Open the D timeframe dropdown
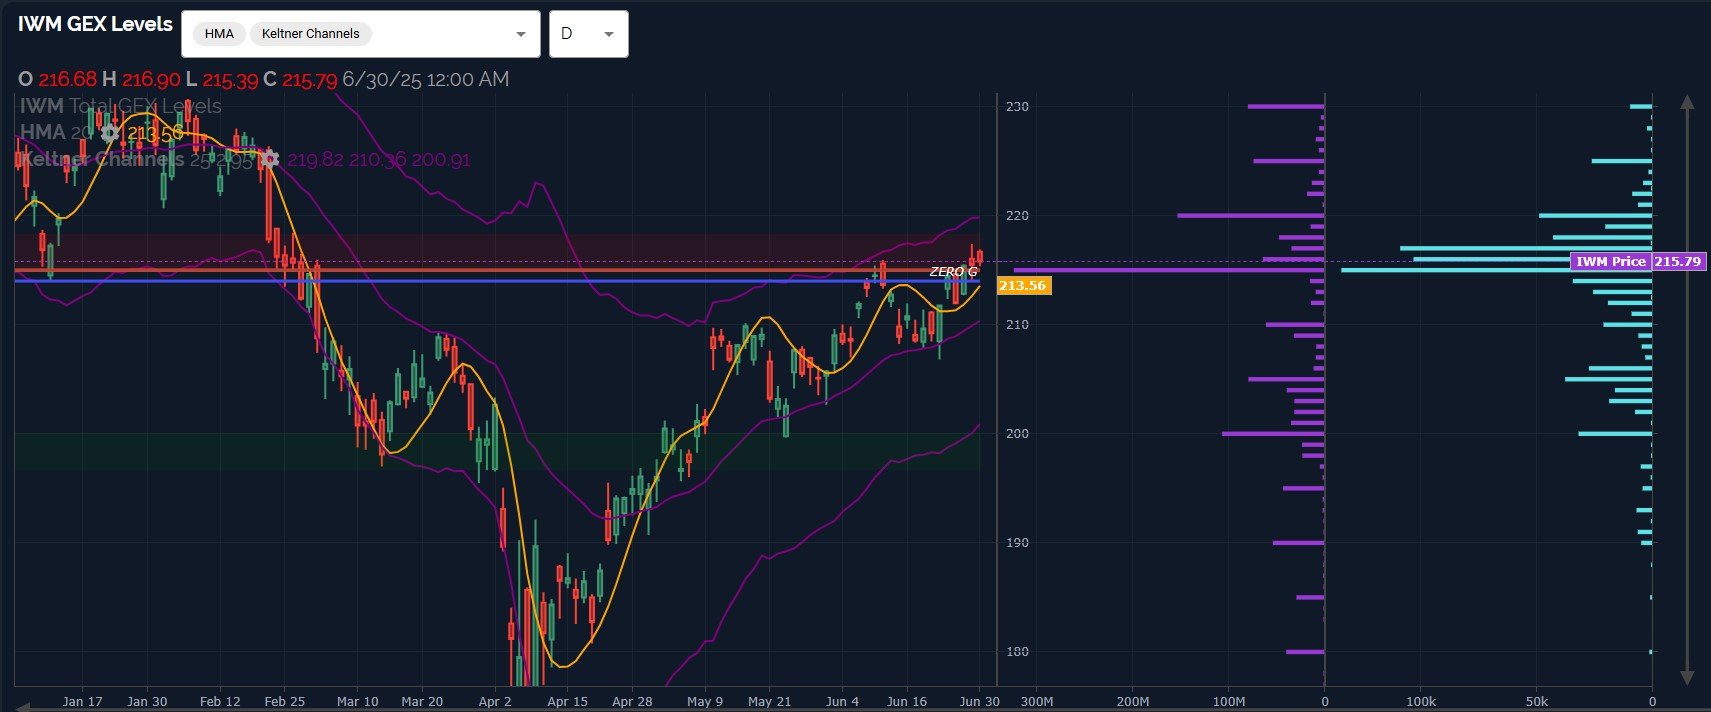 pos(588,34)
